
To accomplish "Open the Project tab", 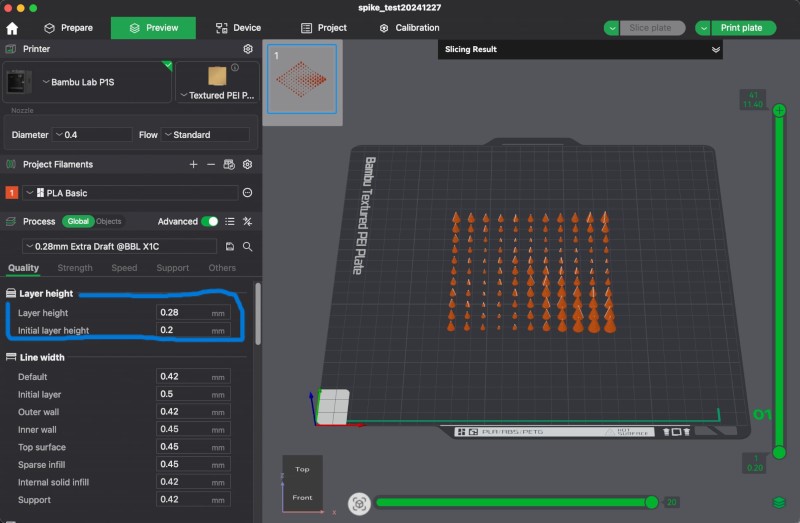I will point(324,28).
